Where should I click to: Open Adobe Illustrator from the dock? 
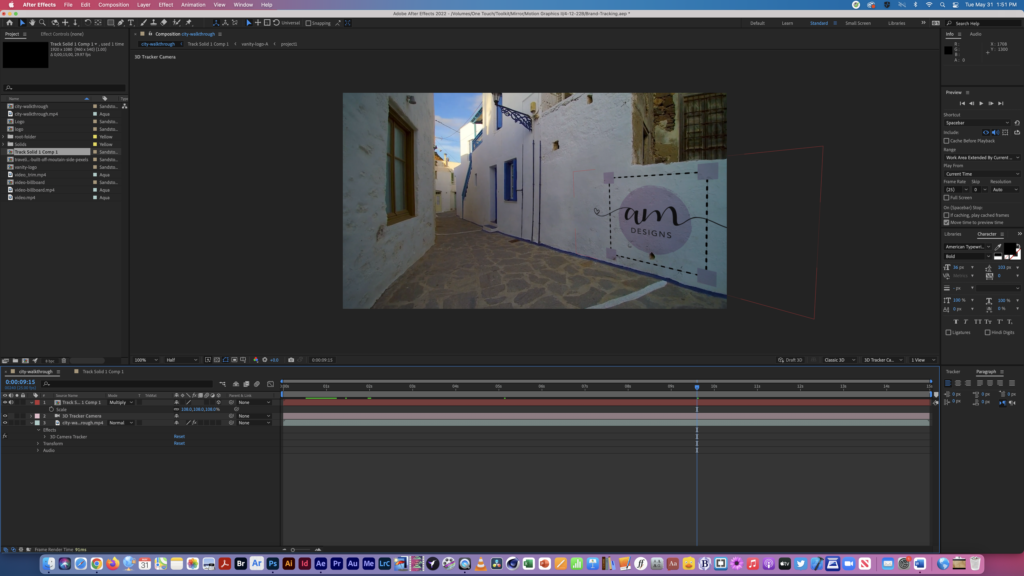pyautogui.click(x=288, y=564)
